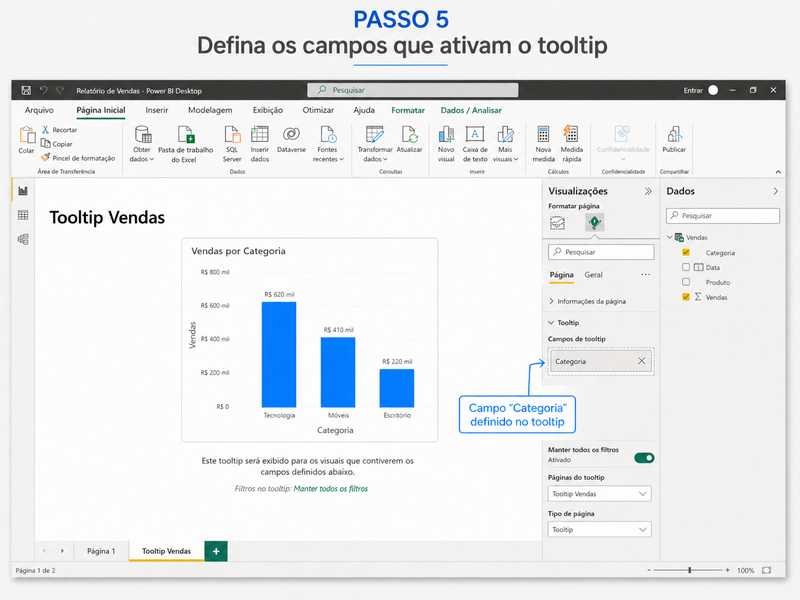Open the Tipo de página dropdown
The width and height of the screenshot is (800, 600).
pyautogui.click(x=598, y=529)
